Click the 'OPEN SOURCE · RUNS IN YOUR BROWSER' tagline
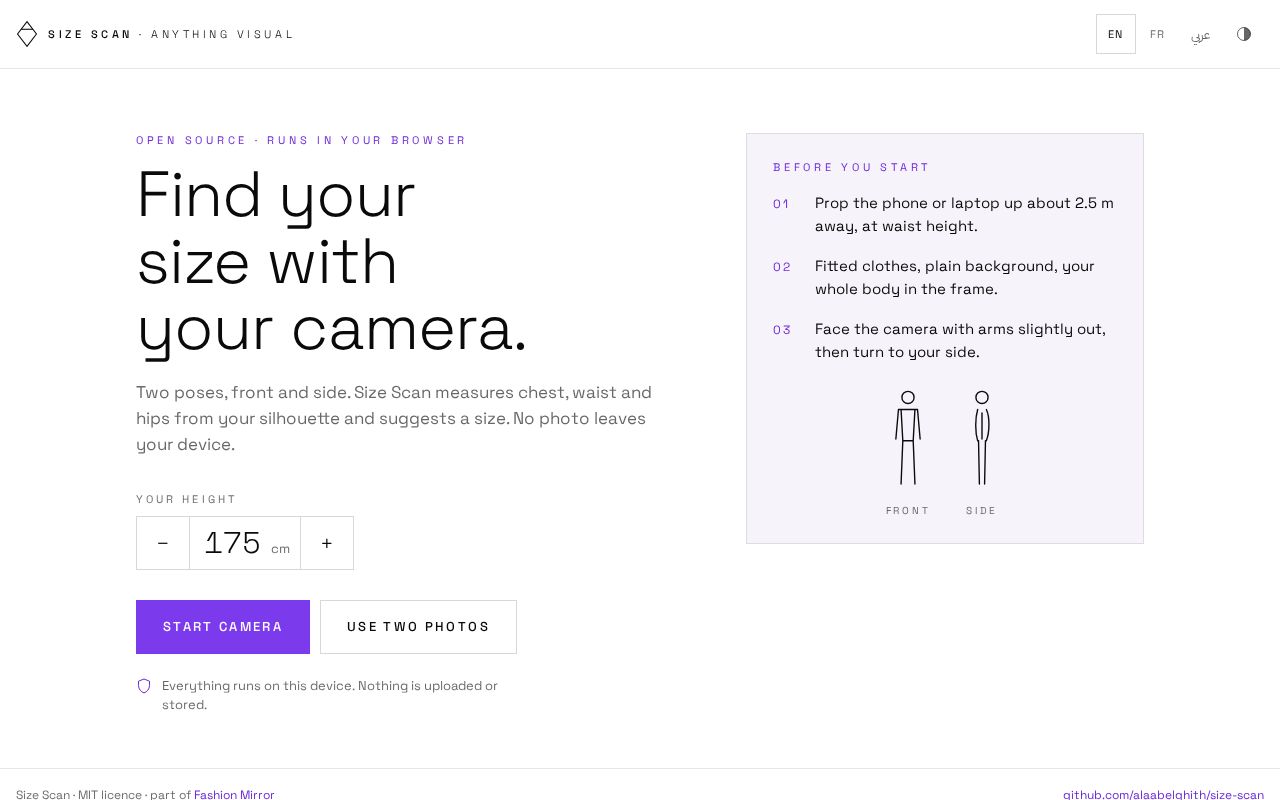1280x800 pixels. click(x=301, y=140)
